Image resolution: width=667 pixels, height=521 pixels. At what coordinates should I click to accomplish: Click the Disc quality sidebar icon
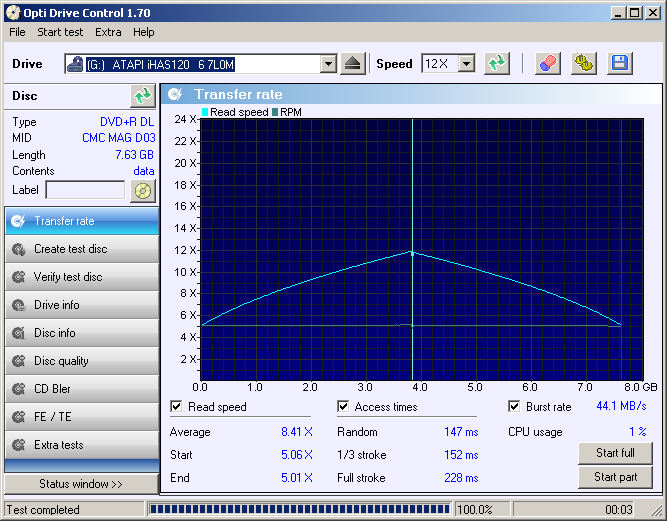[x=18, y=361]
